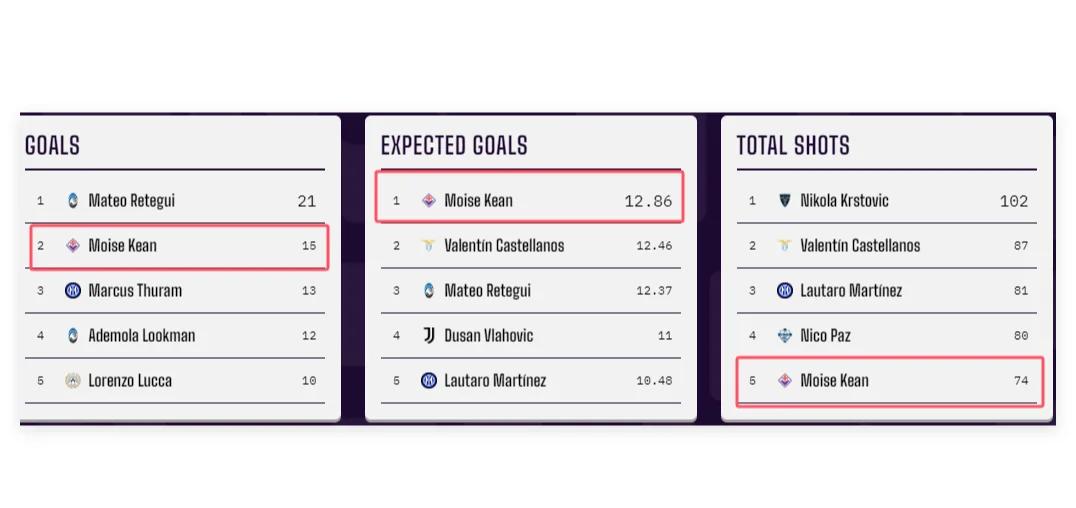The image size is (1076, 508).
Task: Click the Fiorentina crest beside Moise Kean in Total Shots
Action: click(785, 381)
